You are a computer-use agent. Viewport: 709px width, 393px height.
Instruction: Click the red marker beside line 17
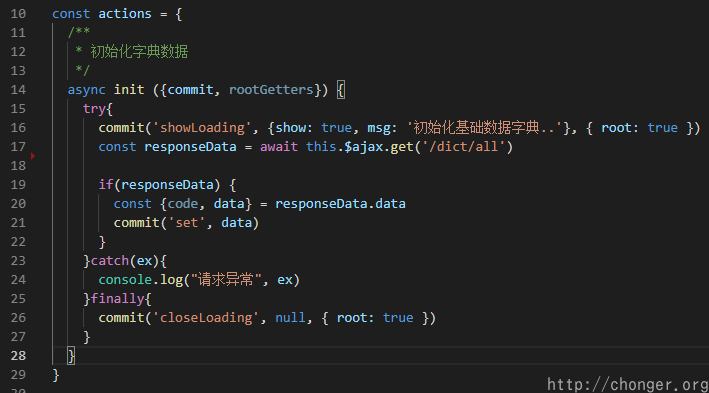pos(33,156)
